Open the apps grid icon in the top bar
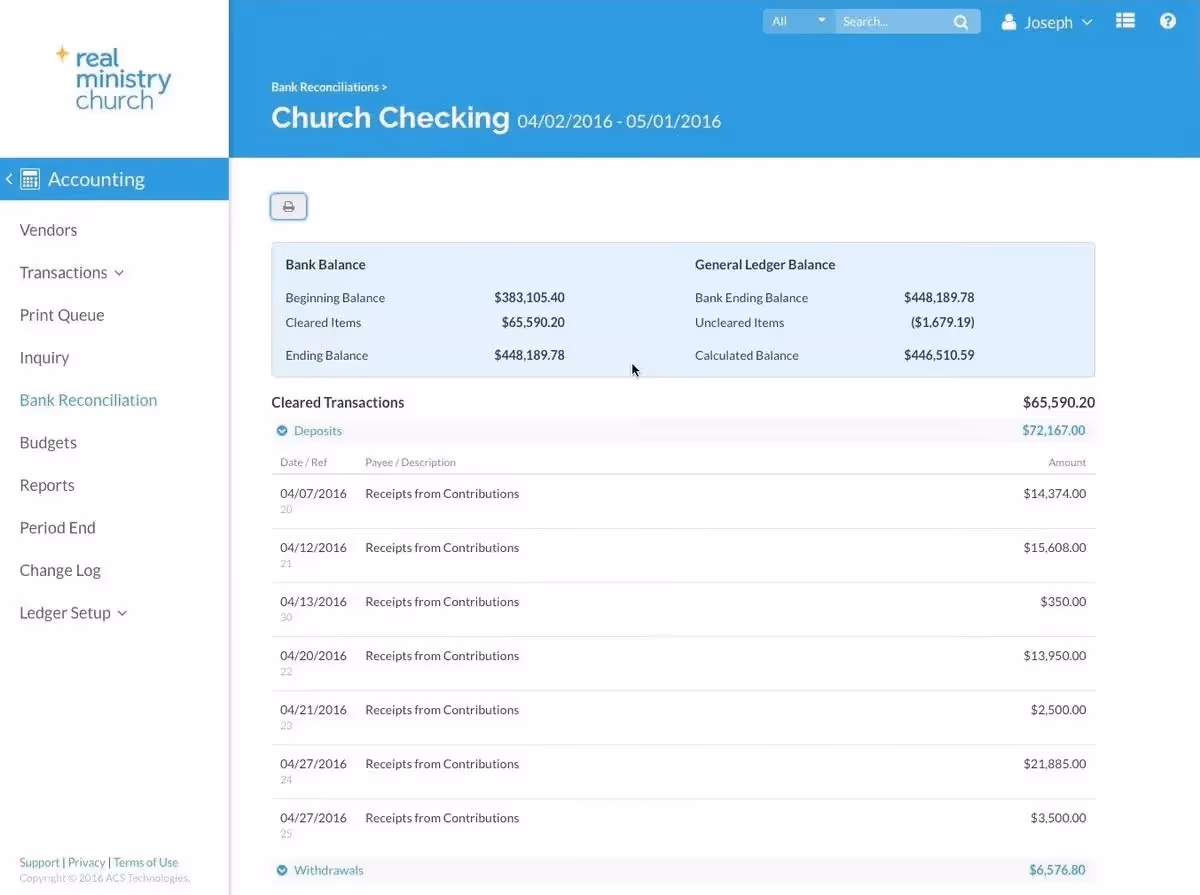 (1125, 20)
